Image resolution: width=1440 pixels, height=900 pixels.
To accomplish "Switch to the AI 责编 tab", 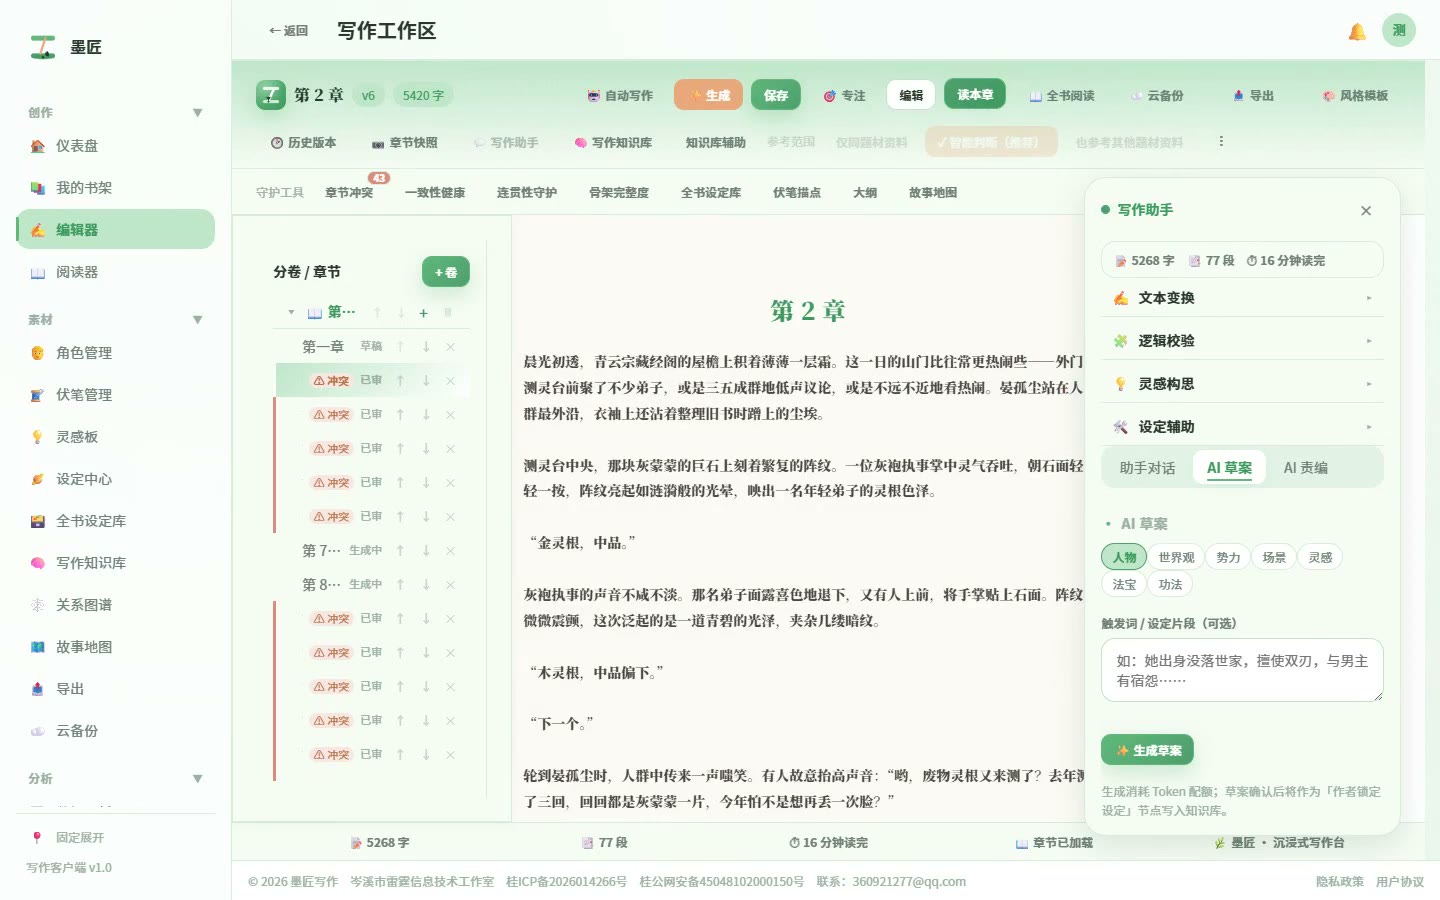I will pyautogui.click(x=1305, y=468).
